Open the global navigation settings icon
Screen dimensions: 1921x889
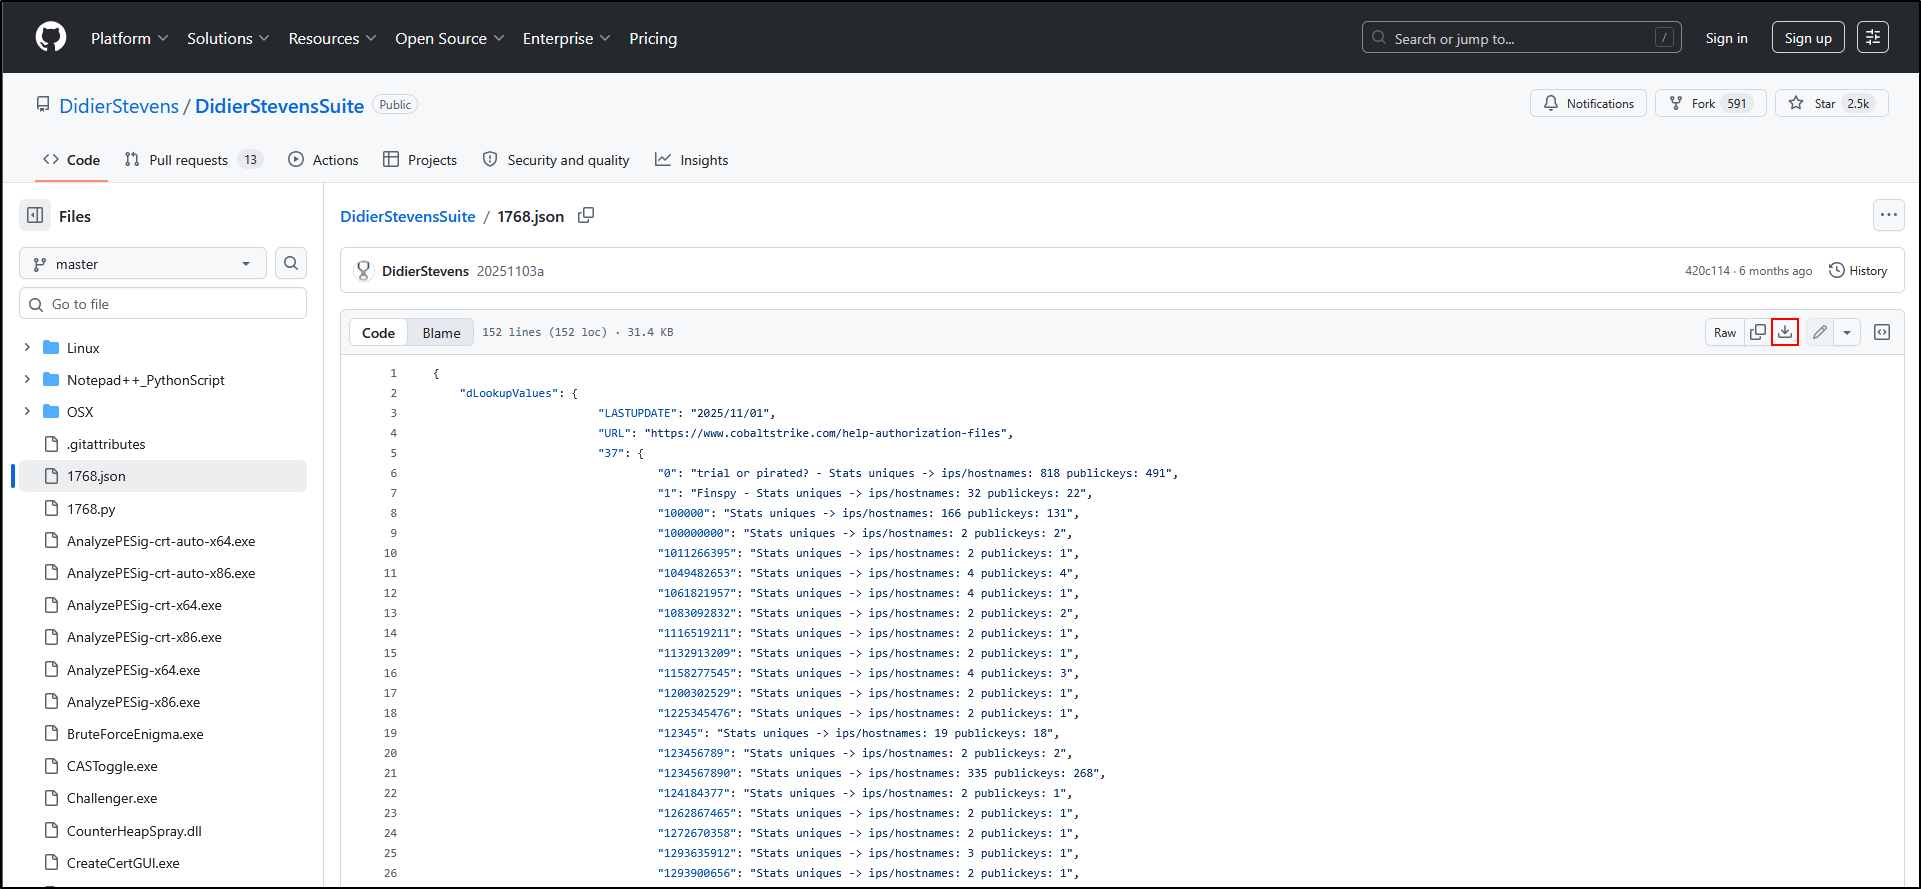coord(1873,38)
